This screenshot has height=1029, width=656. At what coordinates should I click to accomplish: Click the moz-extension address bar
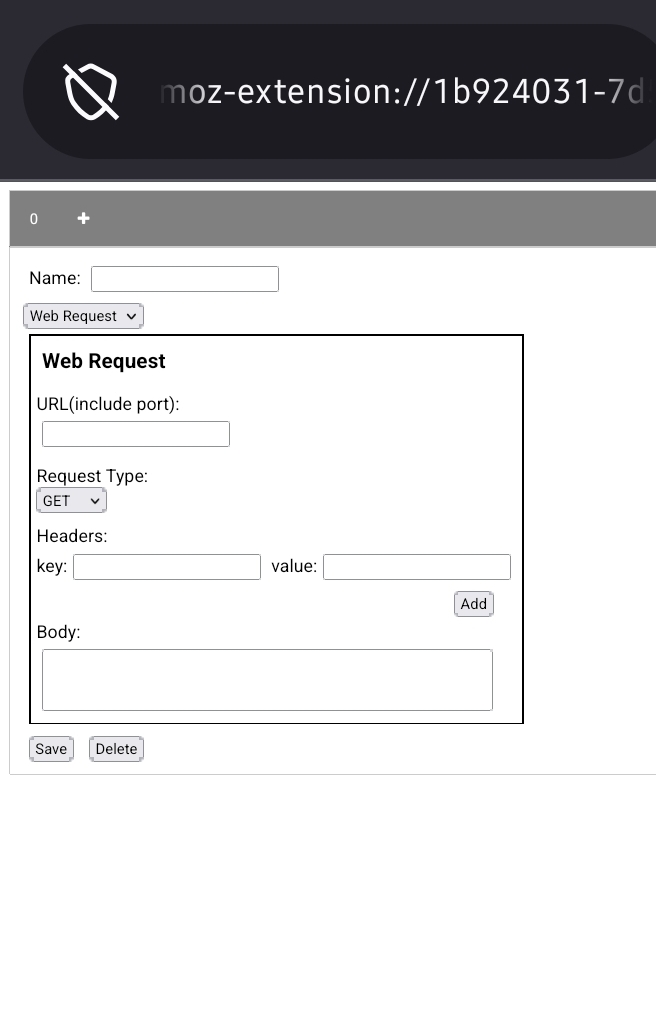tap(400, 91)
